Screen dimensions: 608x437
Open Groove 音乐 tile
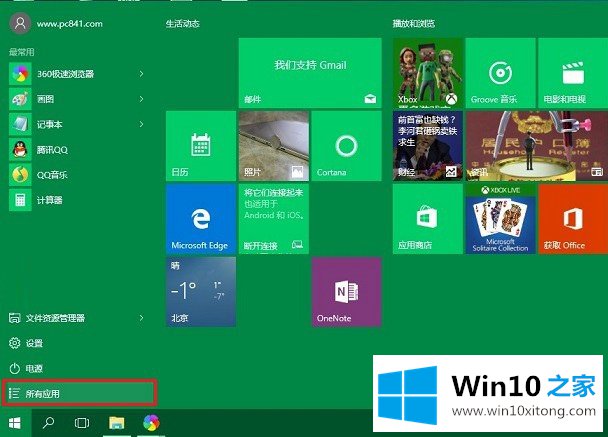(501, 73)
